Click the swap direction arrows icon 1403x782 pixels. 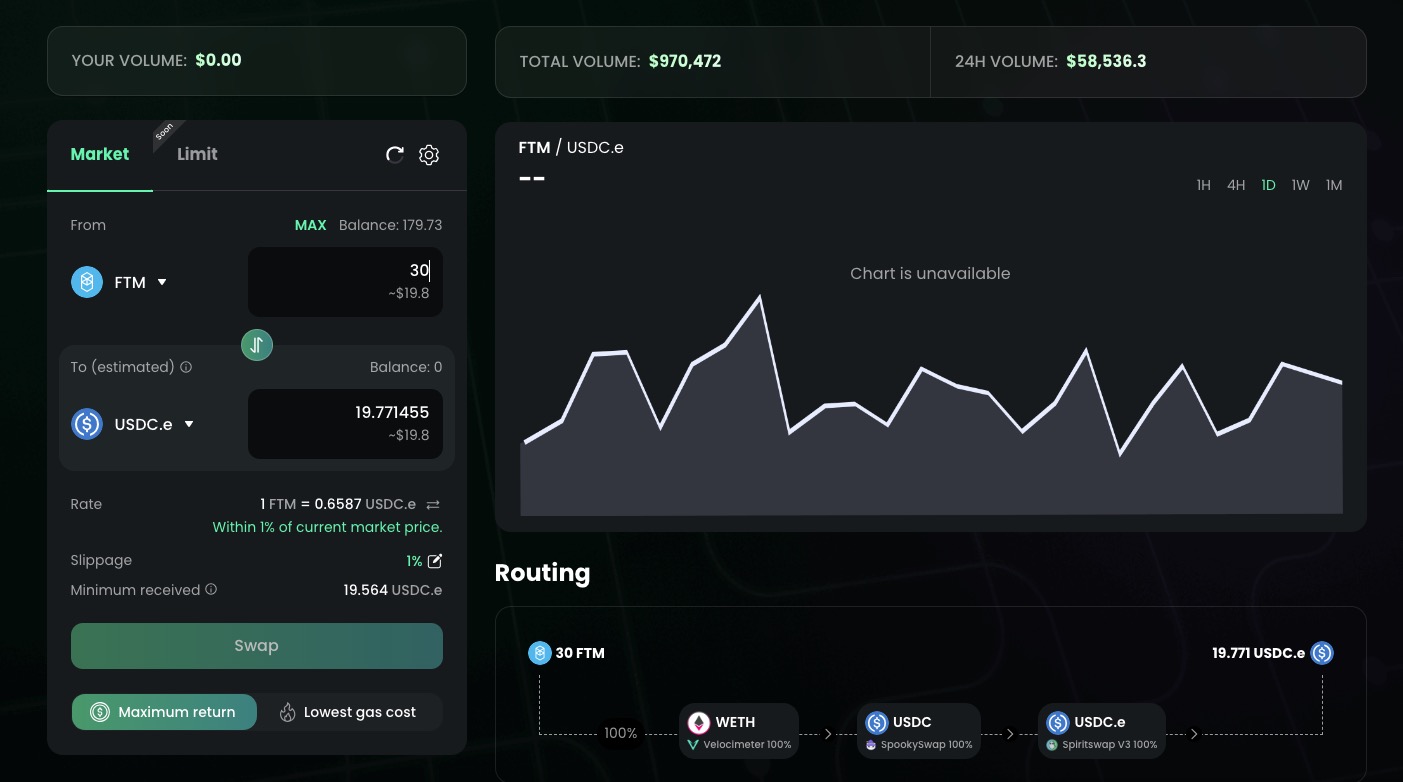coord(257,345)
